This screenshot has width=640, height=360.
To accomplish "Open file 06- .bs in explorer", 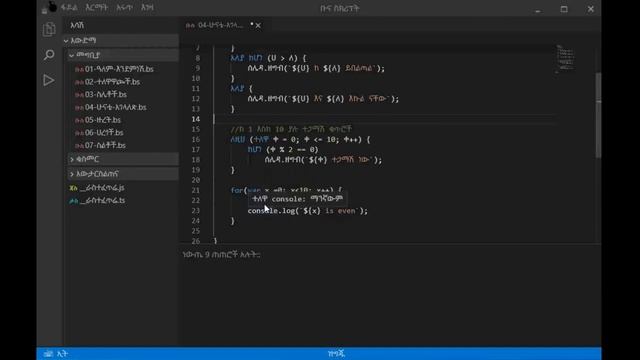I will pos(104,133).
